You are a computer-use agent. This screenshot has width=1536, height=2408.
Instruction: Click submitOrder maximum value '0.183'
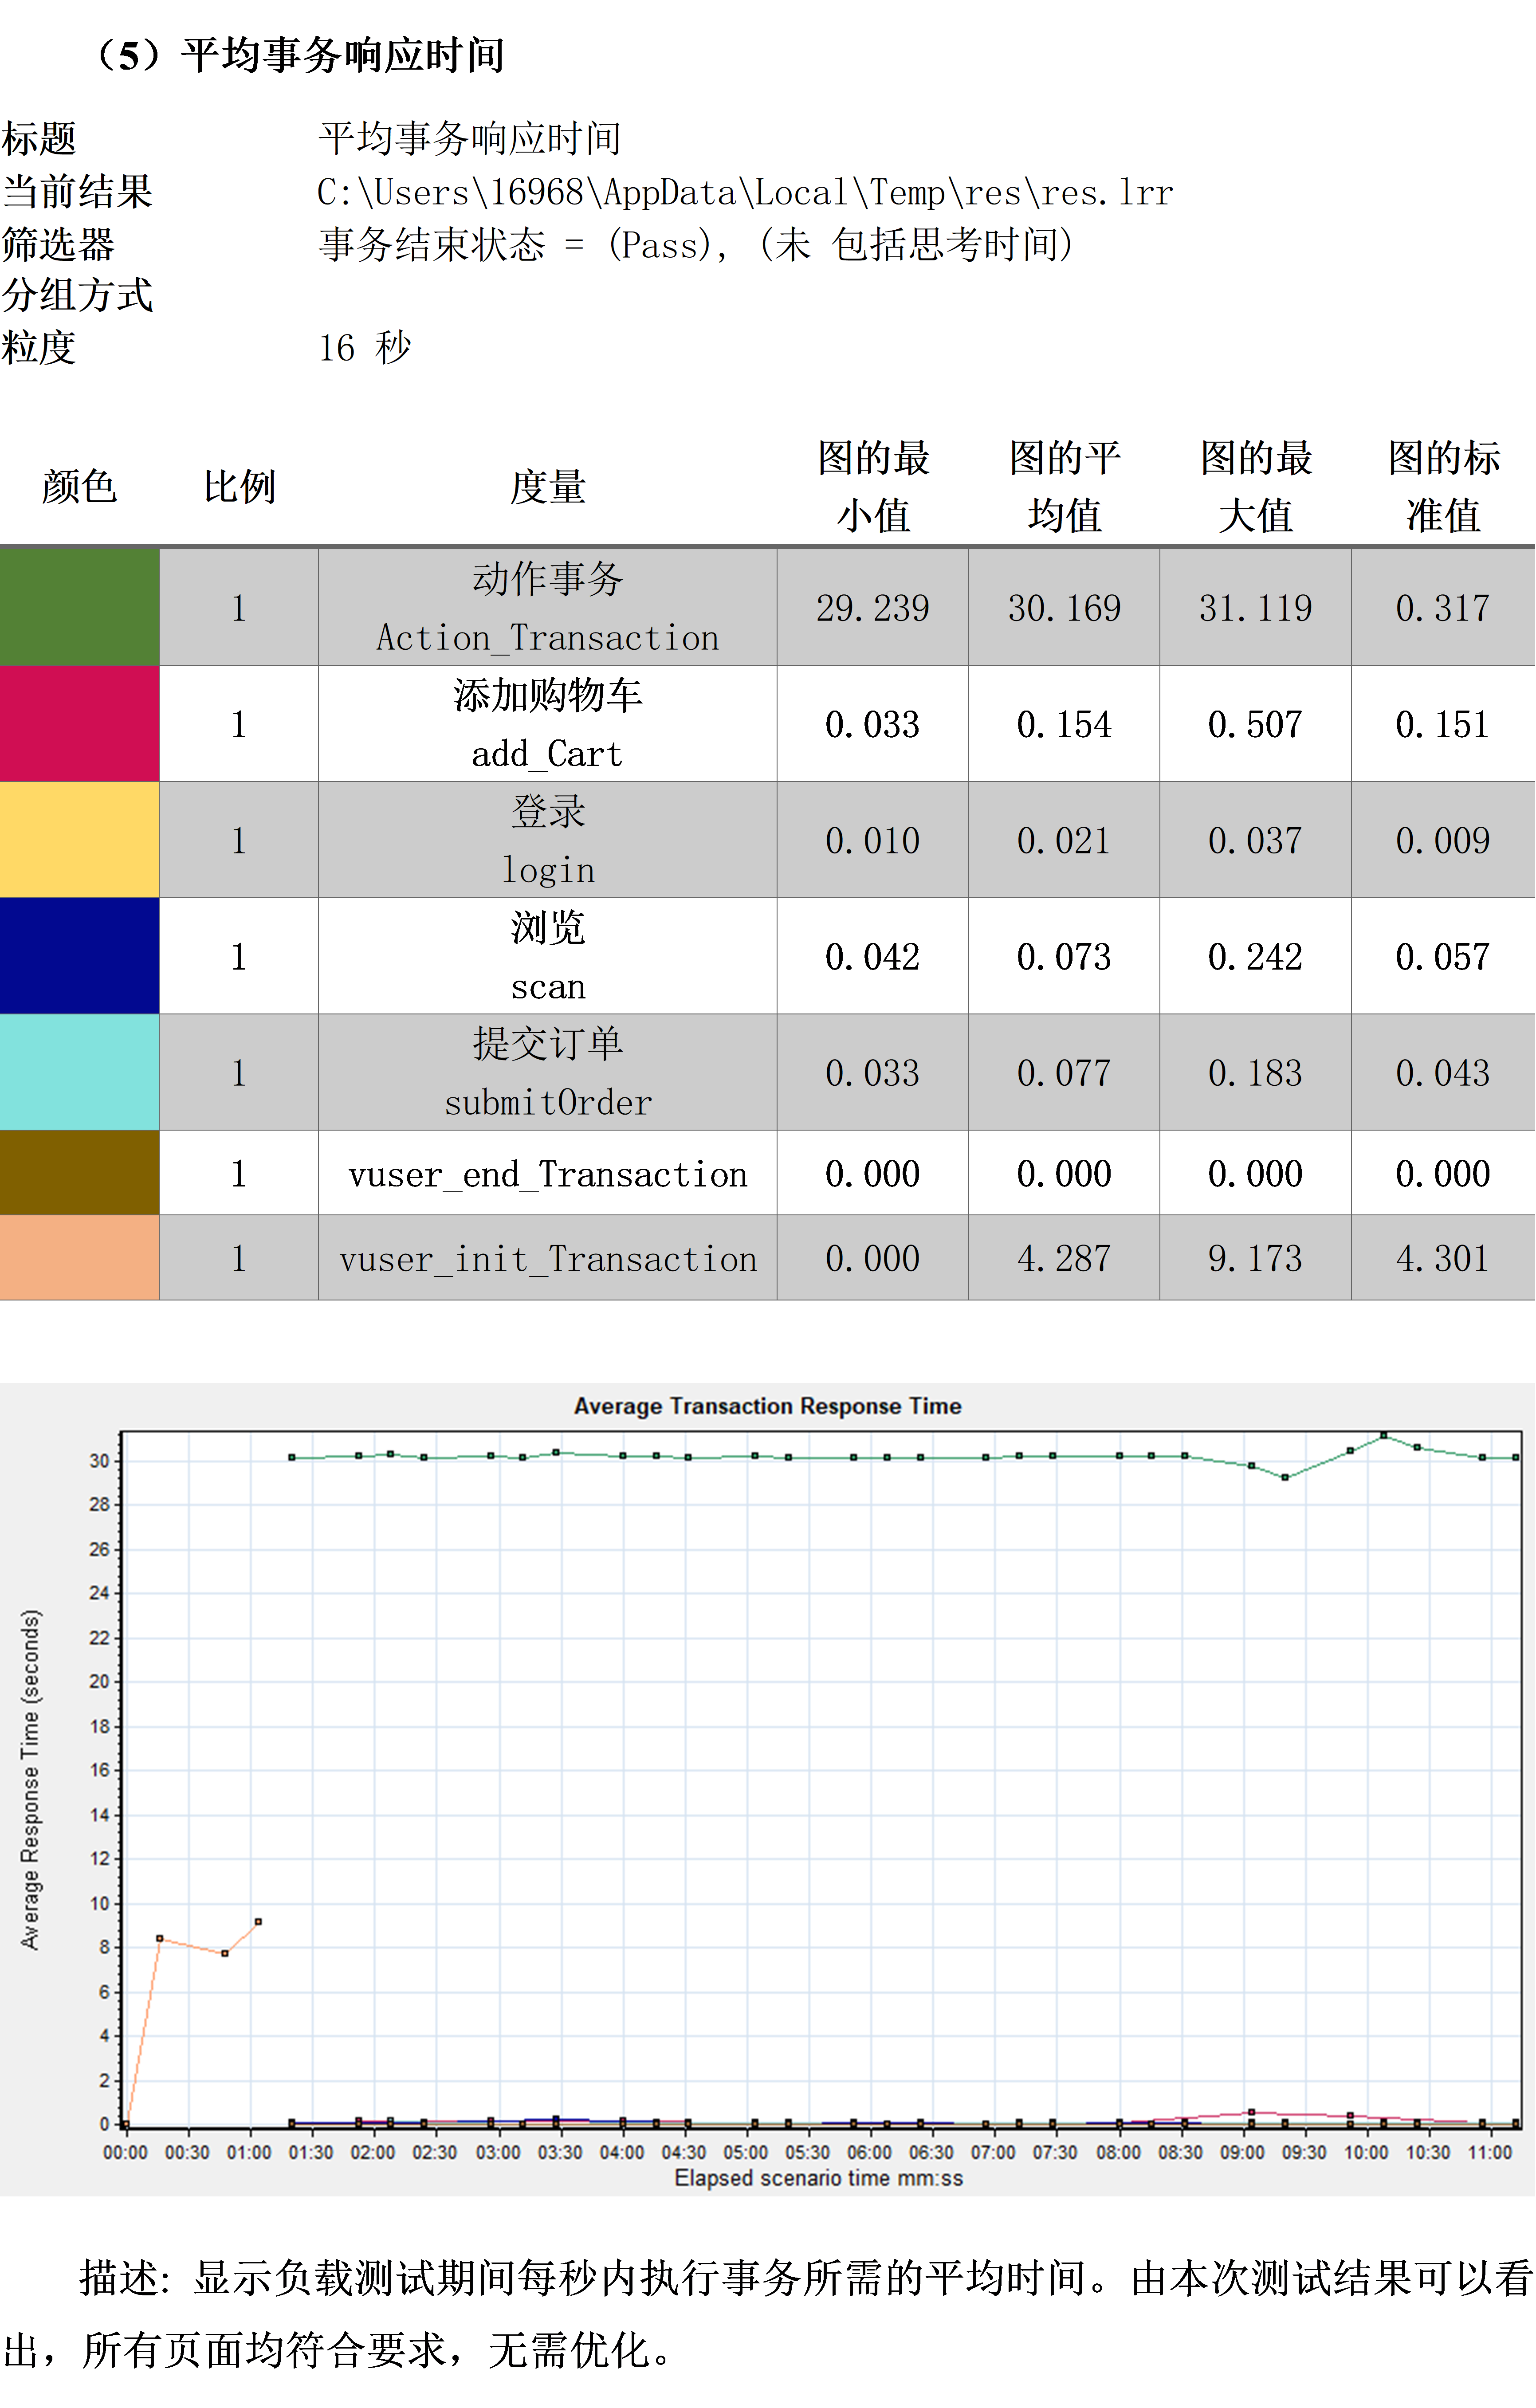(1256, 1073)
